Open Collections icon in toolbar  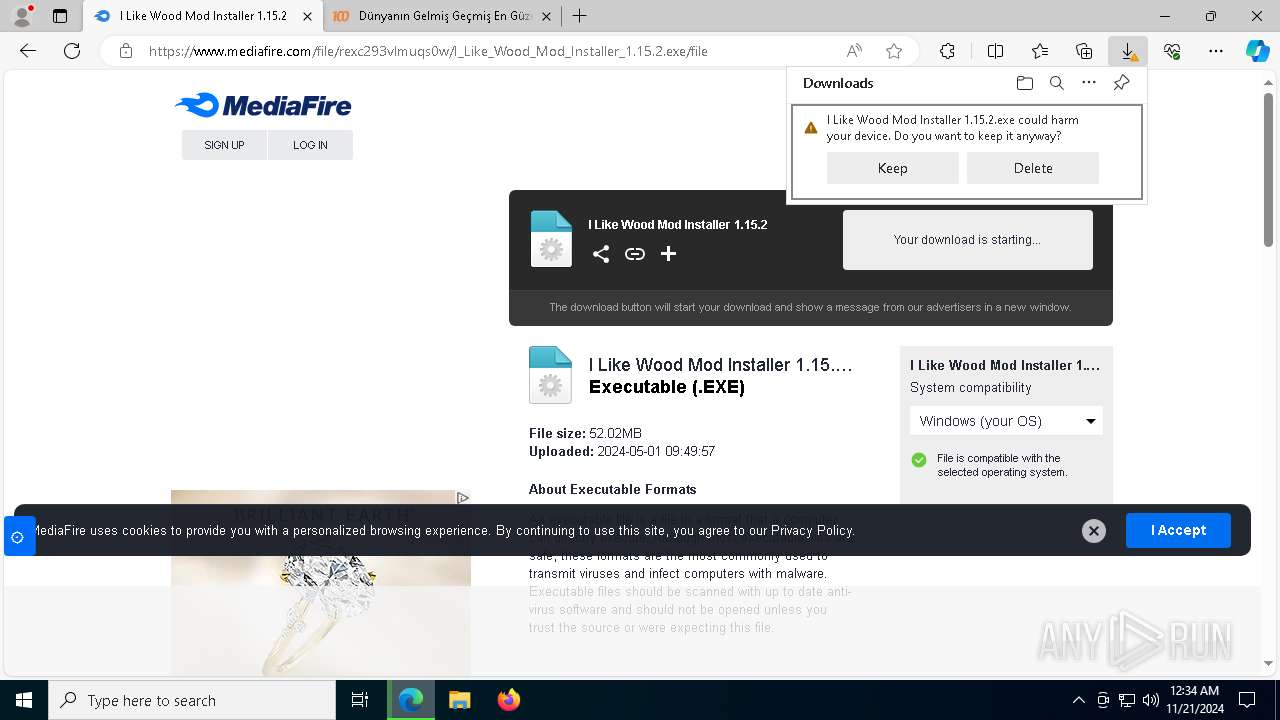pos(1084,51)
